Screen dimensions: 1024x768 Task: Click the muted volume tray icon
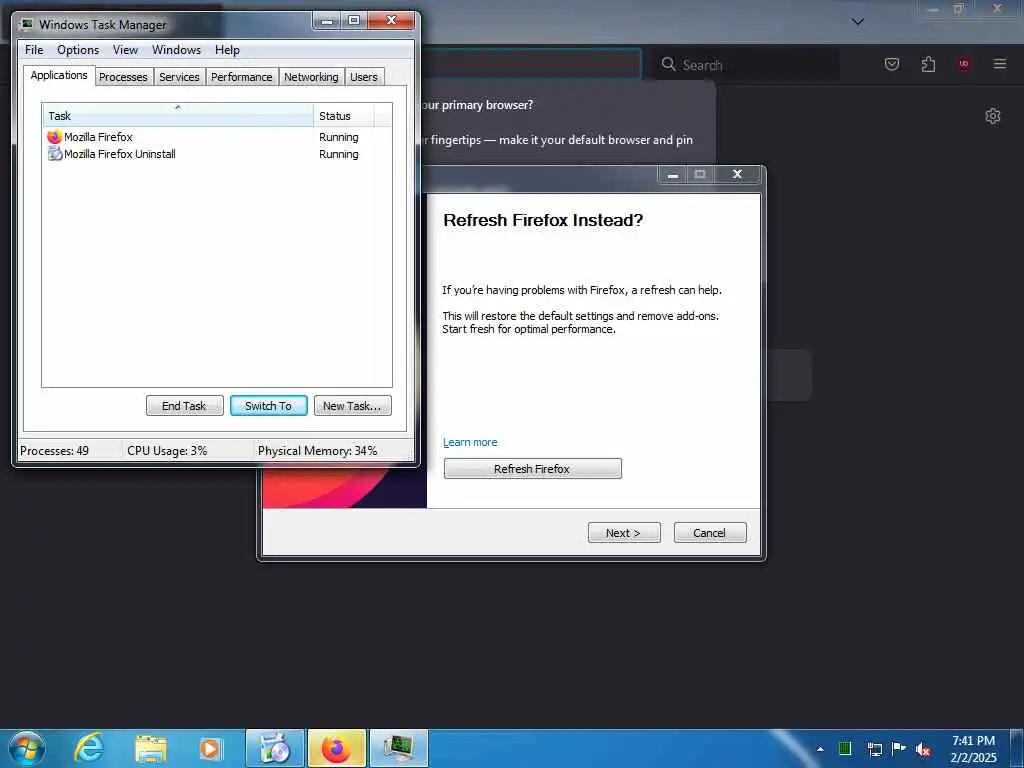[x=923, y=750]
